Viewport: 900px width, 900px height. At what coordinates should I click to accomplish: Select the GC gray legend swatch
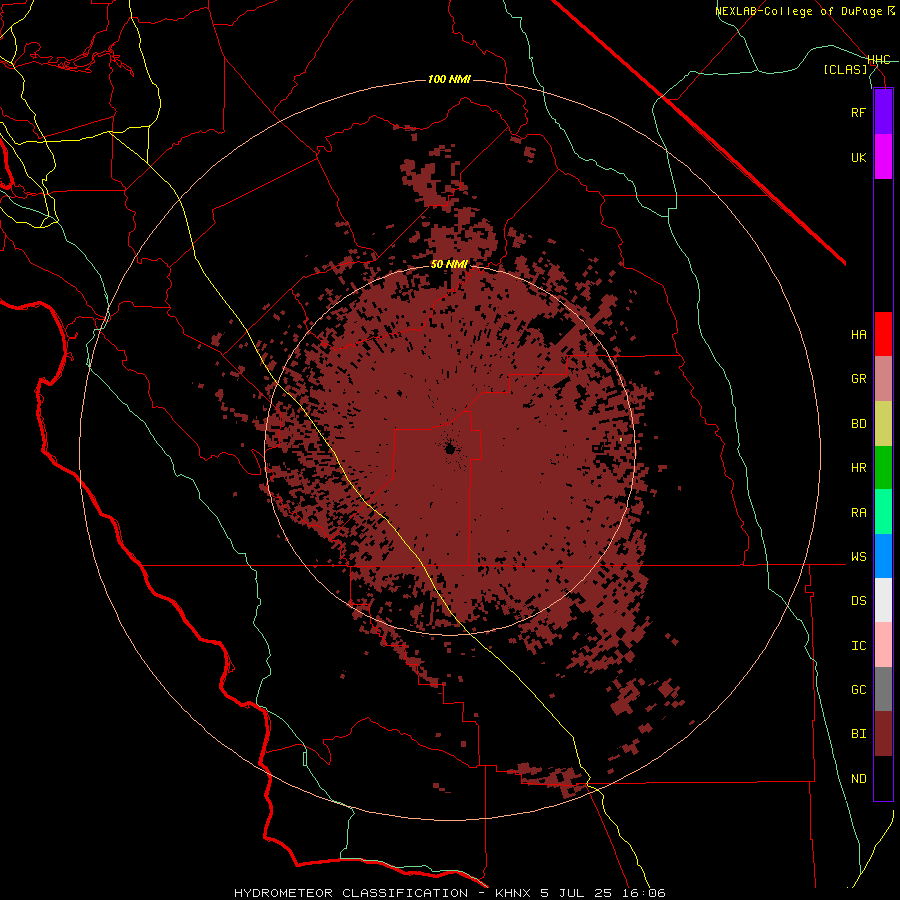pyautogui.click(x=883, y=689)
